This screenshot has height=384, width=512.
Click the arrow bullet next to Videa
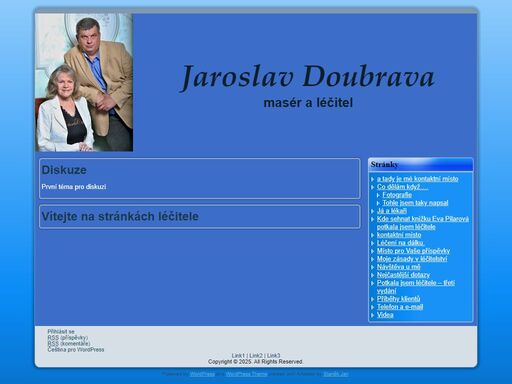(x=373, y=315)
